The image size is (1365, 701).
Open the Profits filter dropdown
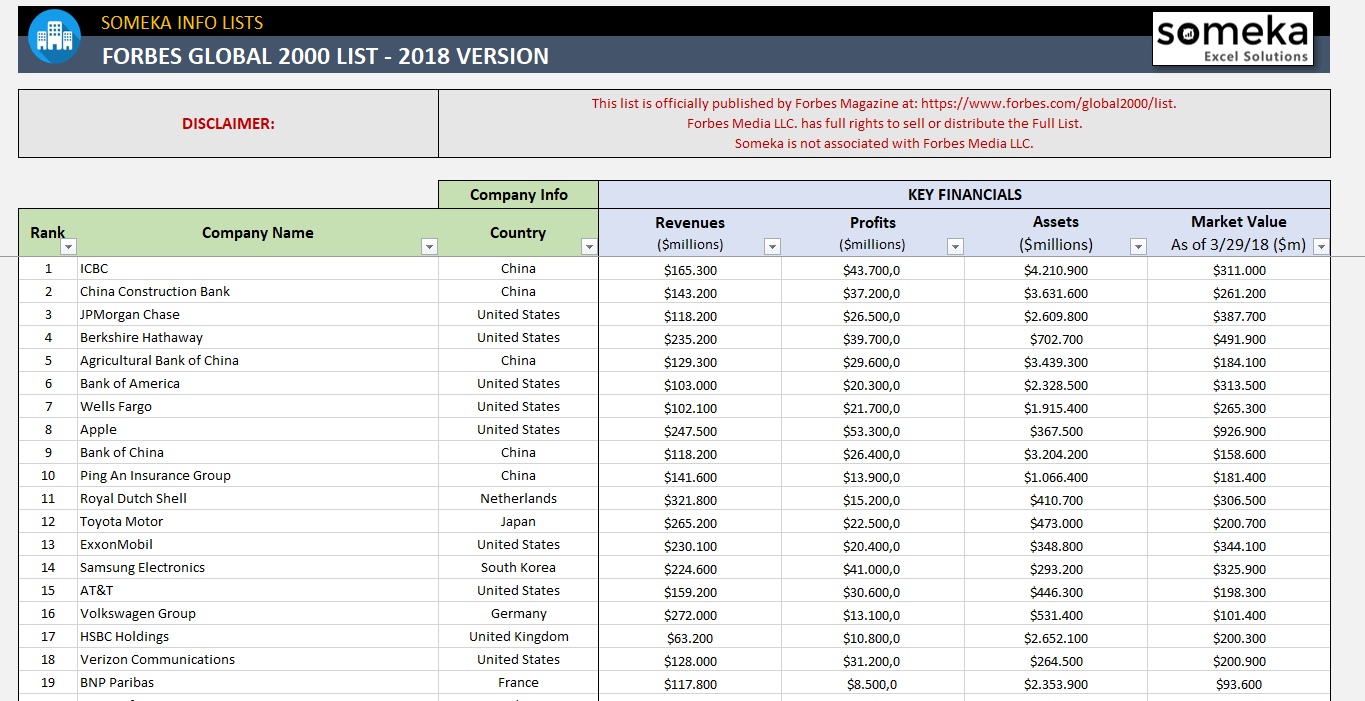pos(955,246)
